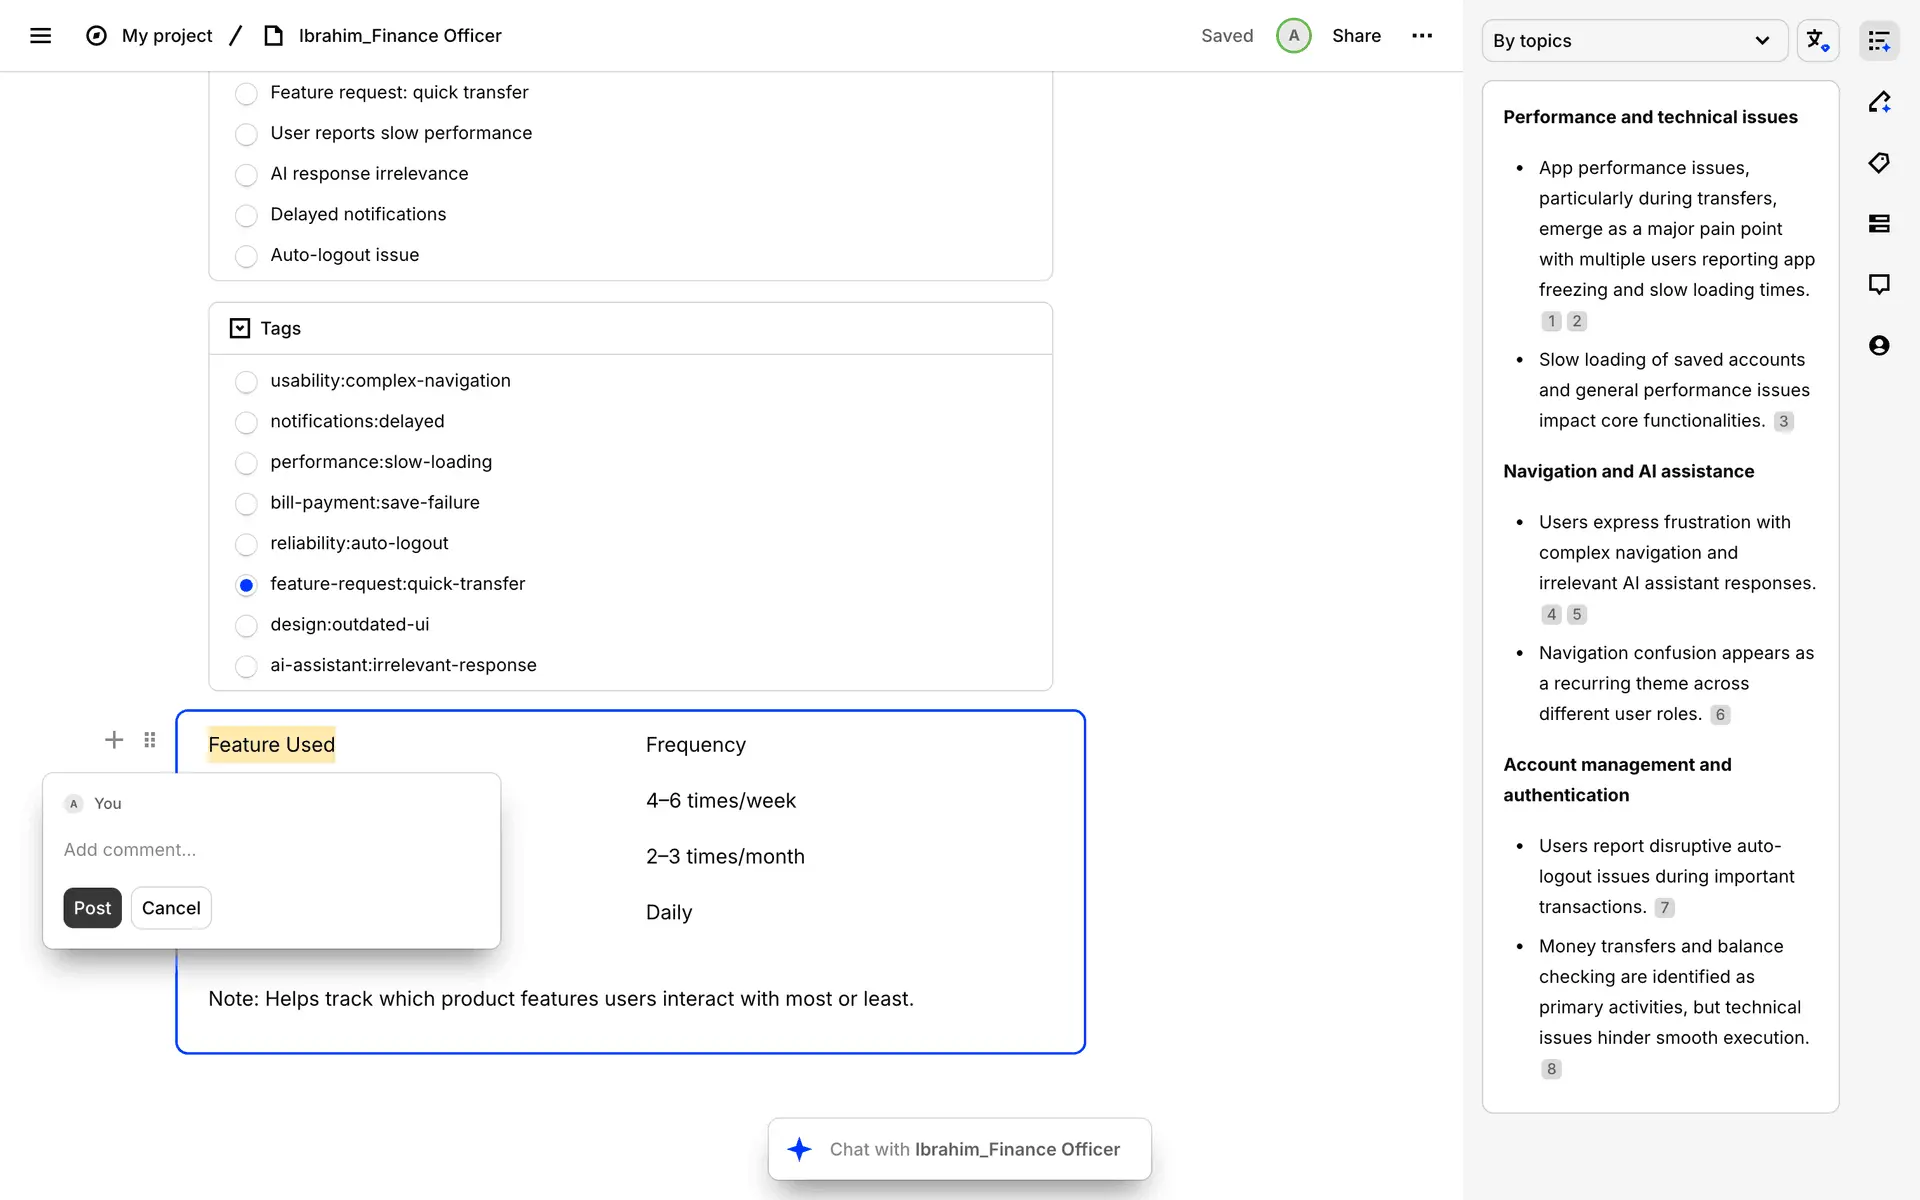
Task: Open the three-dot more options menu
Action: [1421, 36]
